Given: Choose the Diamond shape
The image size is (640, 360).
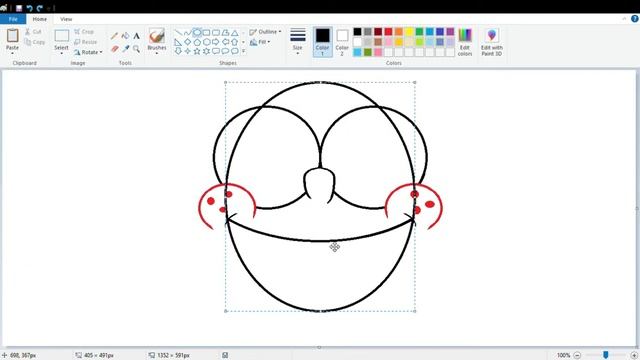Looking at the screenshot, I should (187, 42).
